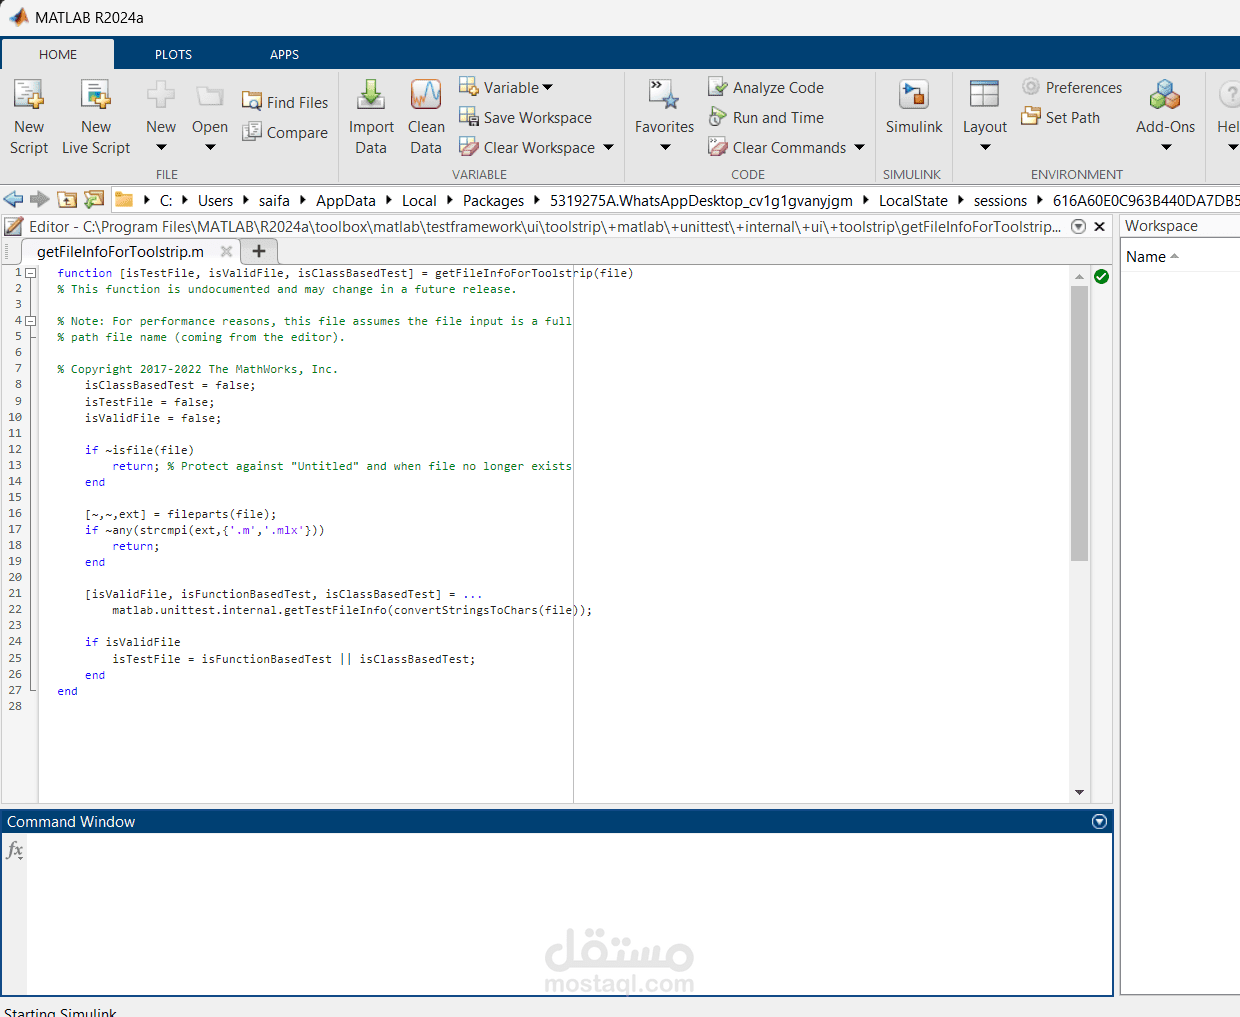The height and width of the screenshot is (1017, 1240).
Task: Click Clear Workspace
Action: [527, 147]
